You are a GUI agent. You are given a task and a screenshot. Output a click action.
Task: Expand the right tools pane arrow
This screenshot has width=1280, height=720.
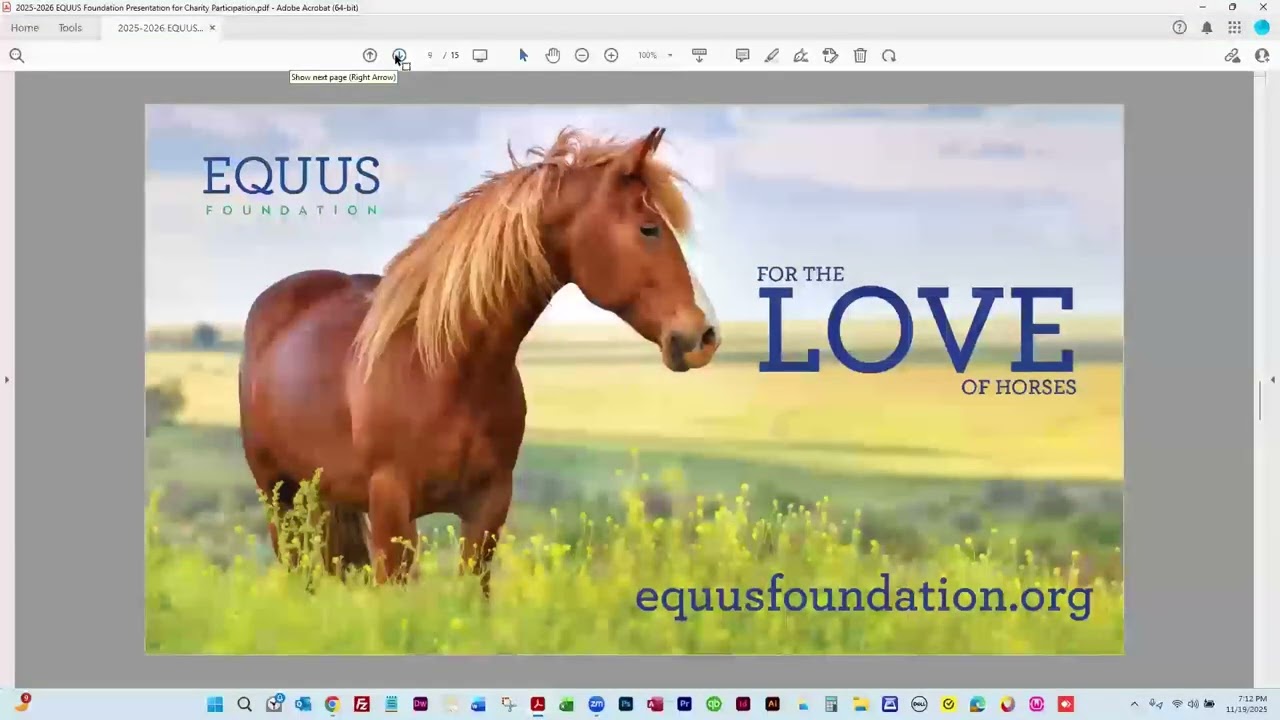point(1272,379)
